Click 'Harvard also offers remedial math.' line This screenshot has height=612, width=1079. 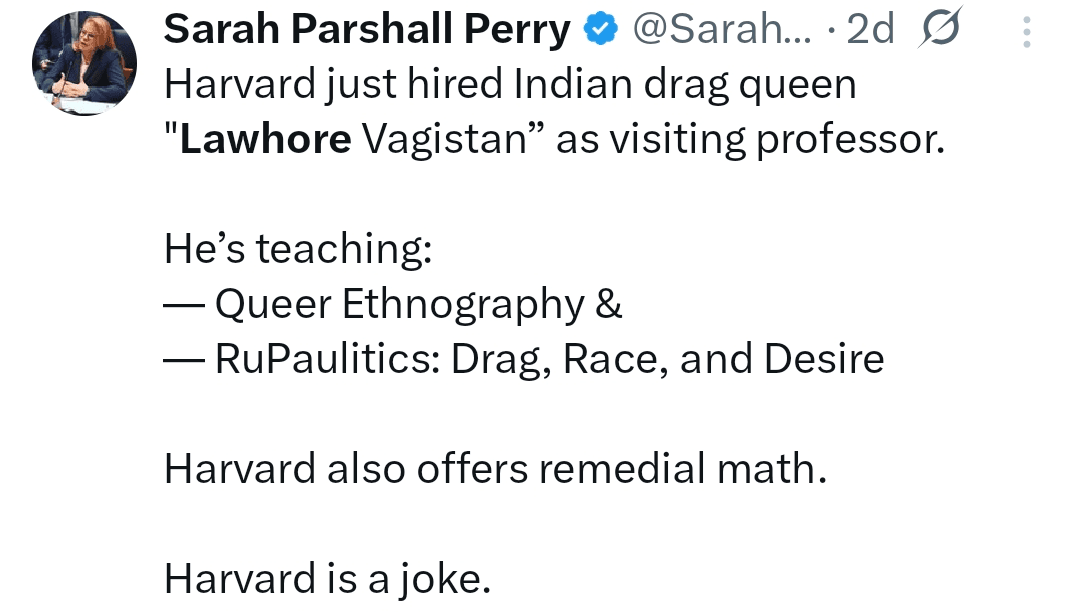[496, 468]
